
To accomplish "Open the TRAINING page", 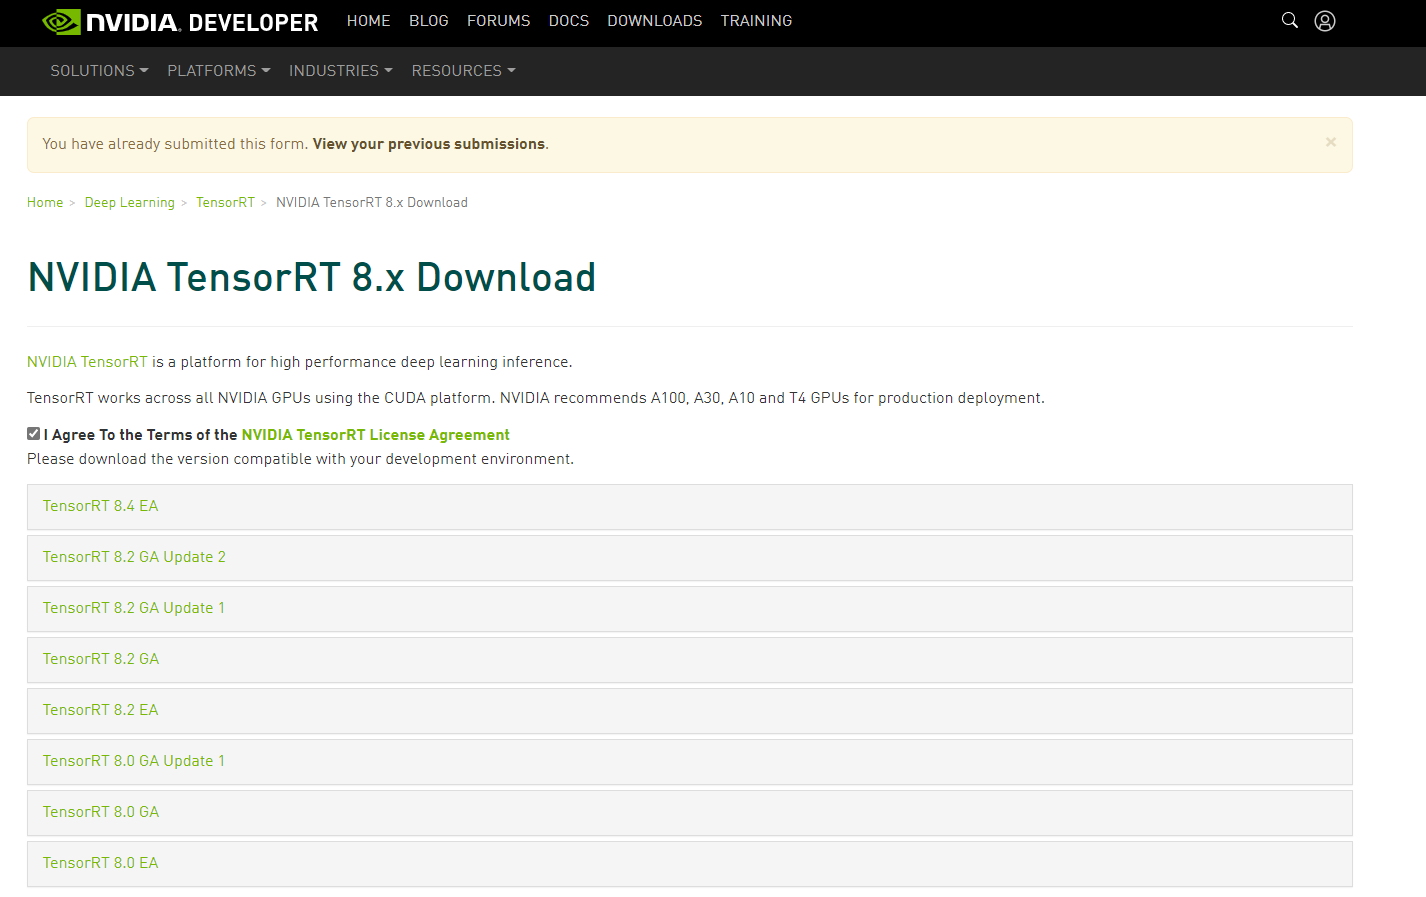I will point(756,20).
